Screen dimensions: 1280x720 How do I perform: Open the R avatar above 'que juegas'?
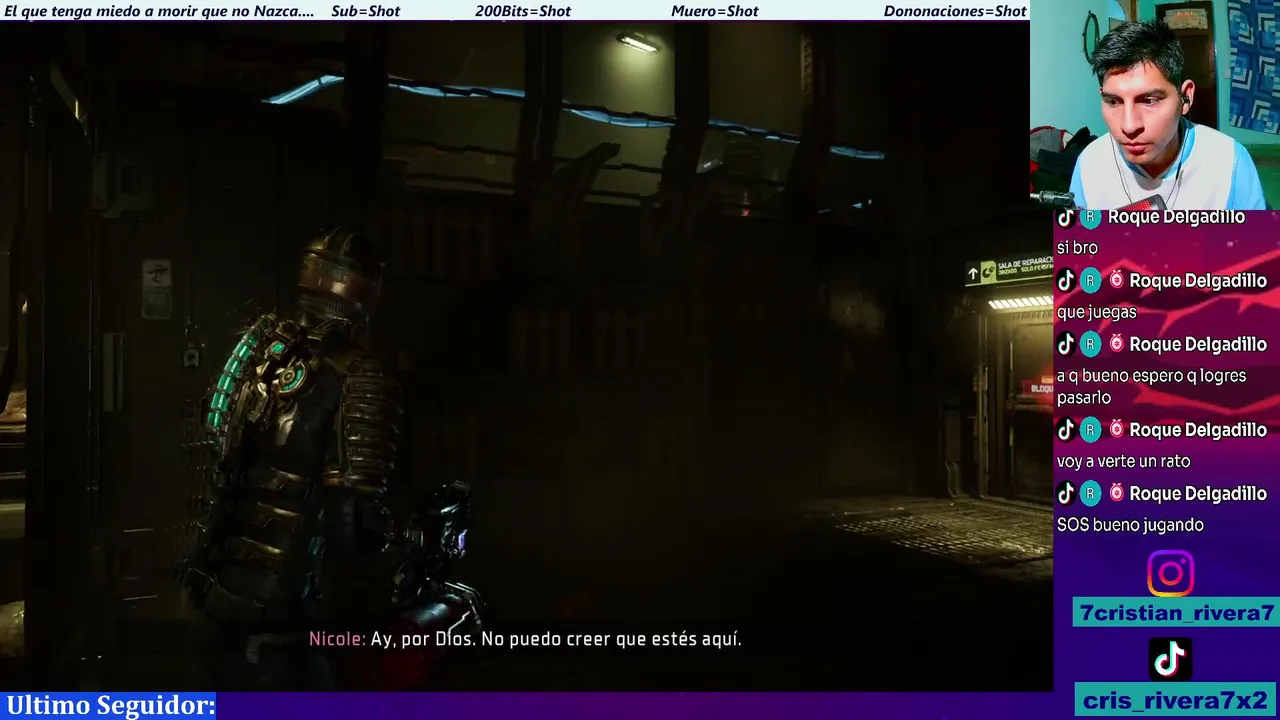pyautogui.click(x=1090, y=280)
